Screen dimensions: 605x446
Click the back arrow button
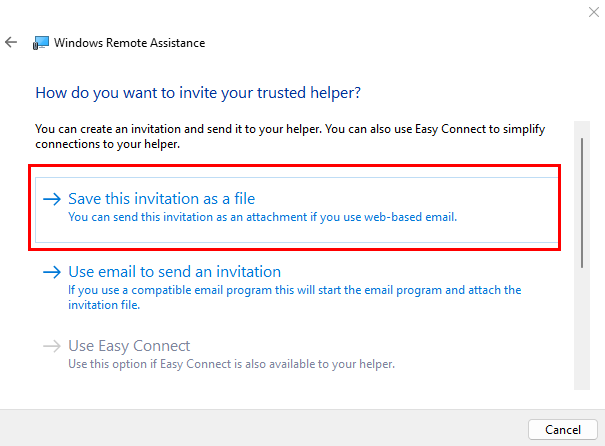[x=11, y=43]
